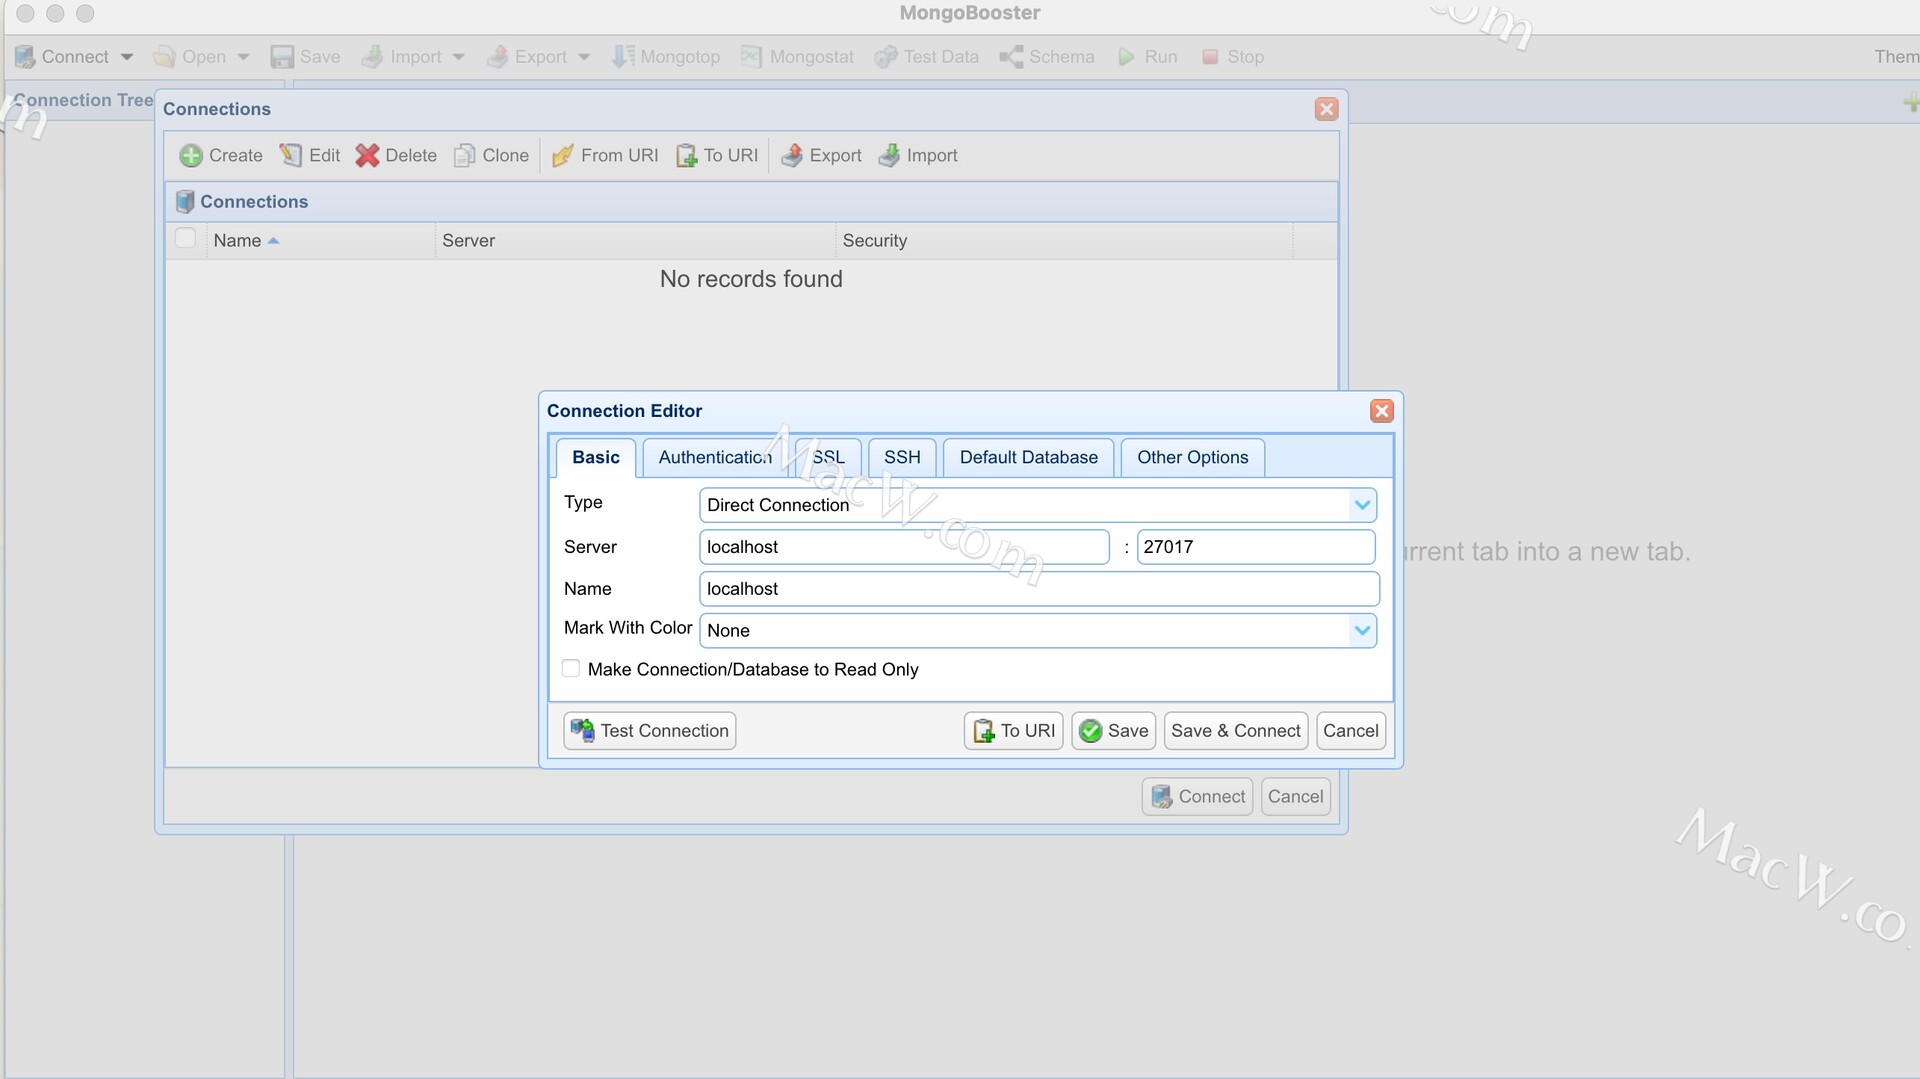Add new tab with green plus icon
The image size is (1920, 1079).
pyautogui.click(x=1910, y=102)
